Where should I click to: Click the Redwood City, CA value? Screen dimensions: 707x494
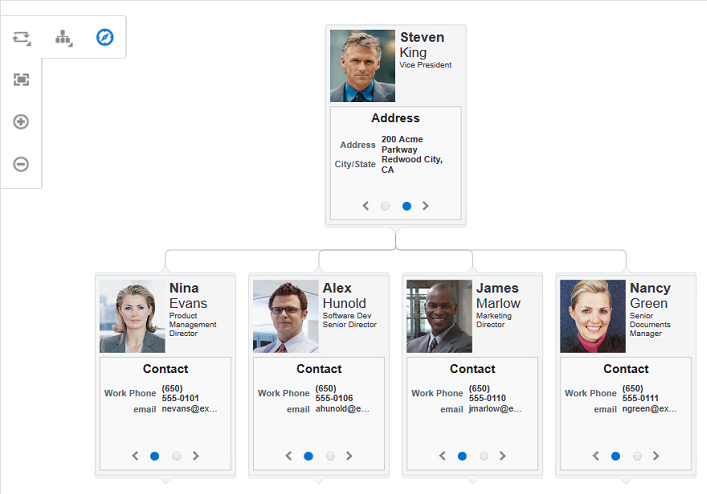(x=412, y=165)
